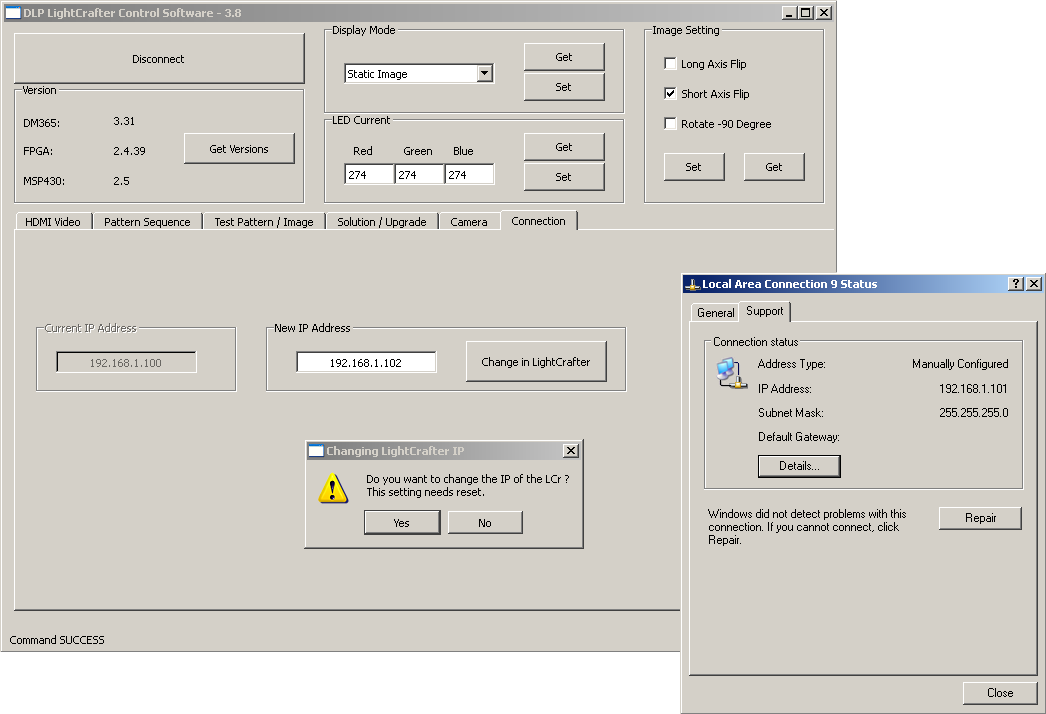1046x714 pixels.
Task: Switch to General tab in Connection Status
Action: (715, 312)
